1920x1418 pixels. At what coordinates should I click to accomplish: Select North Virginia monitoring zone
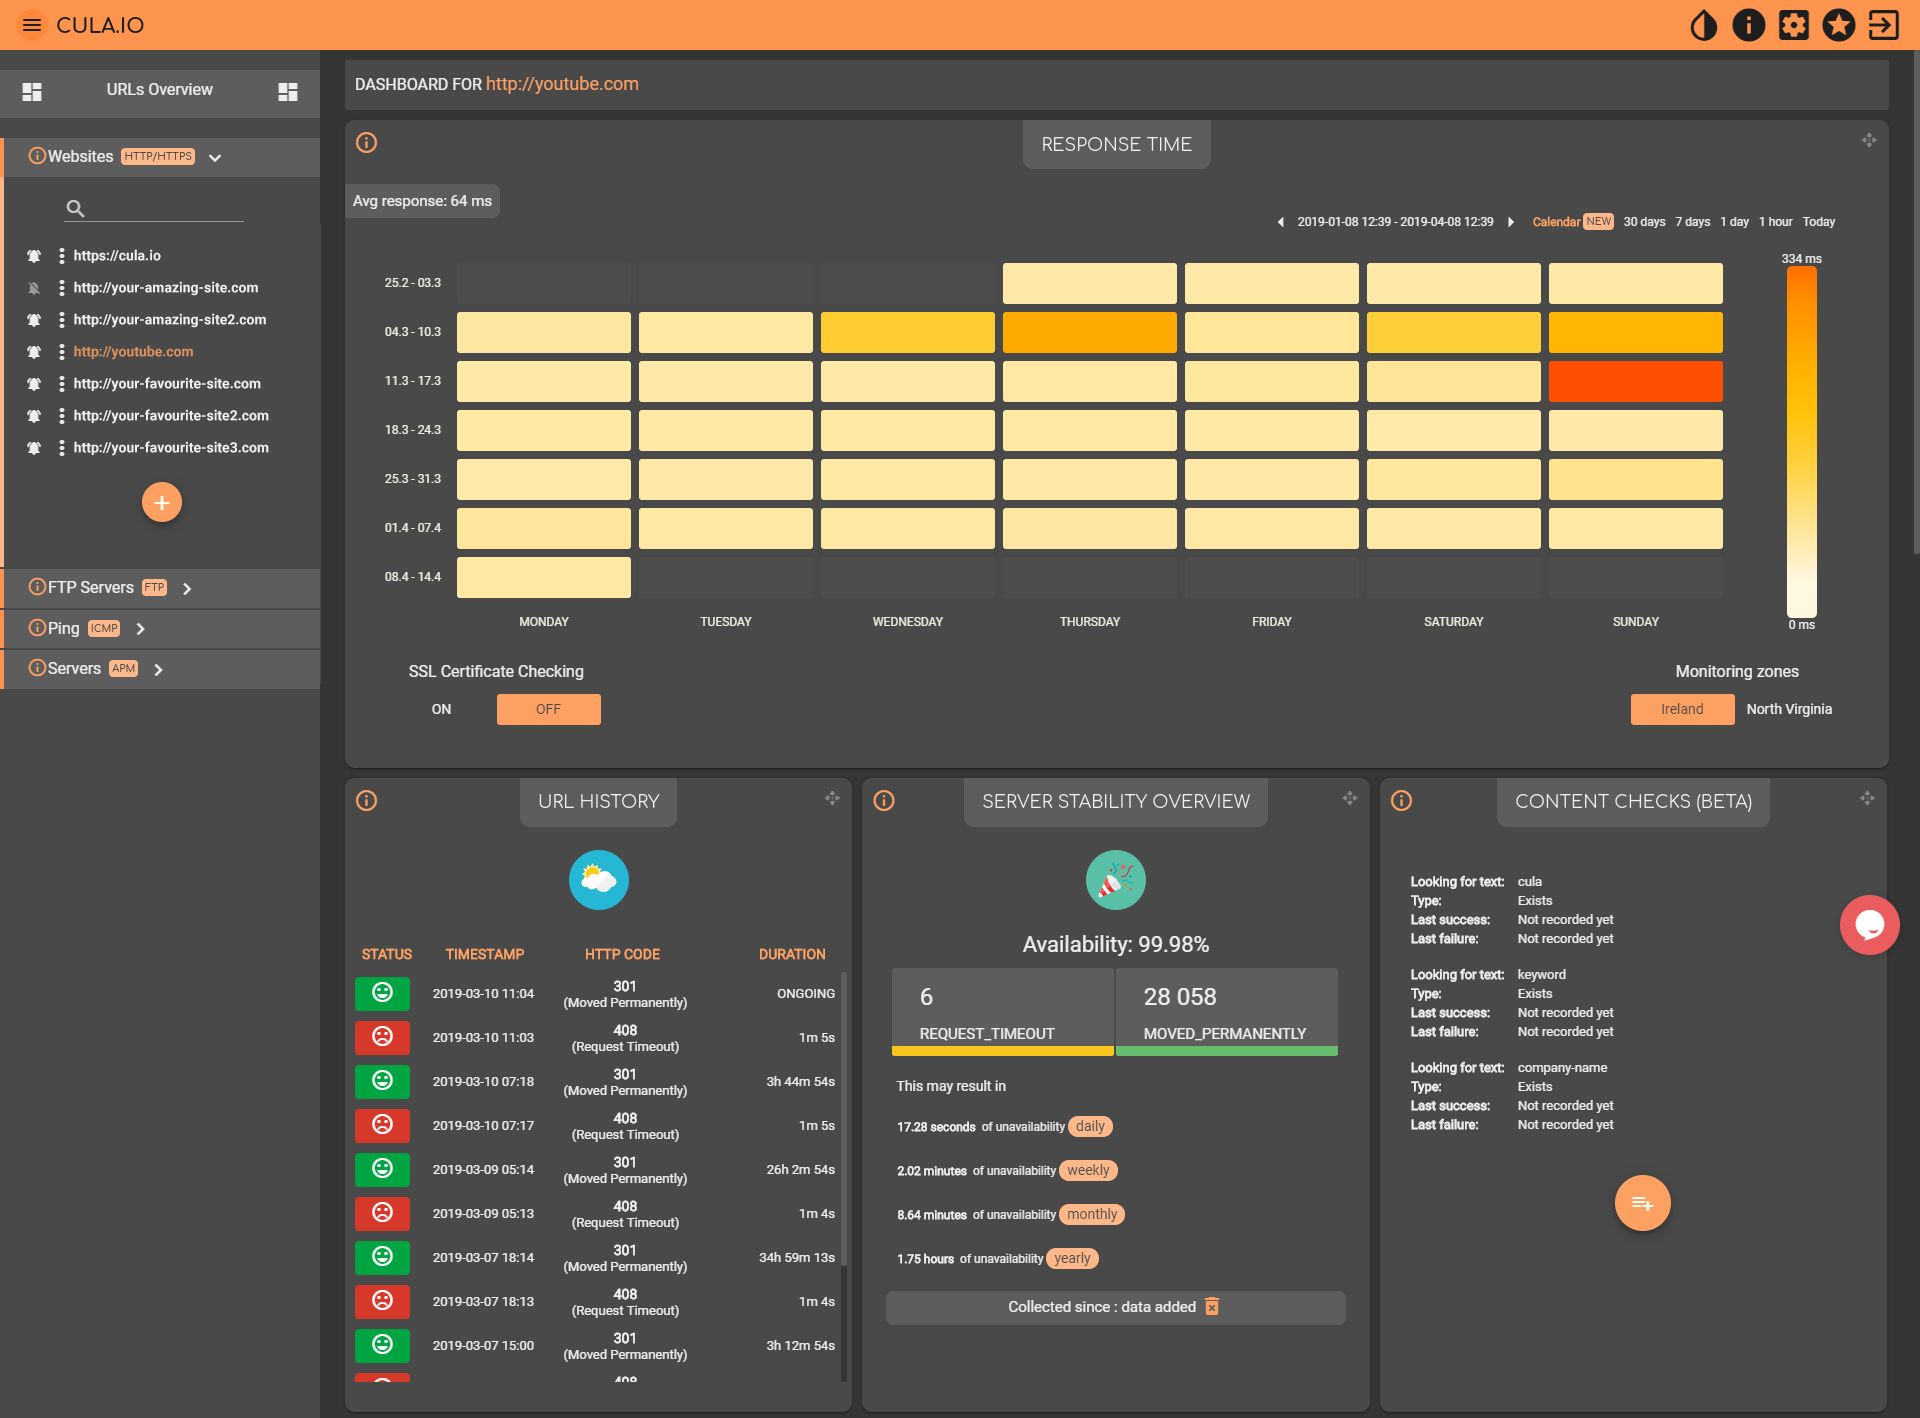pyautogui.click(x=1788, y=709)
